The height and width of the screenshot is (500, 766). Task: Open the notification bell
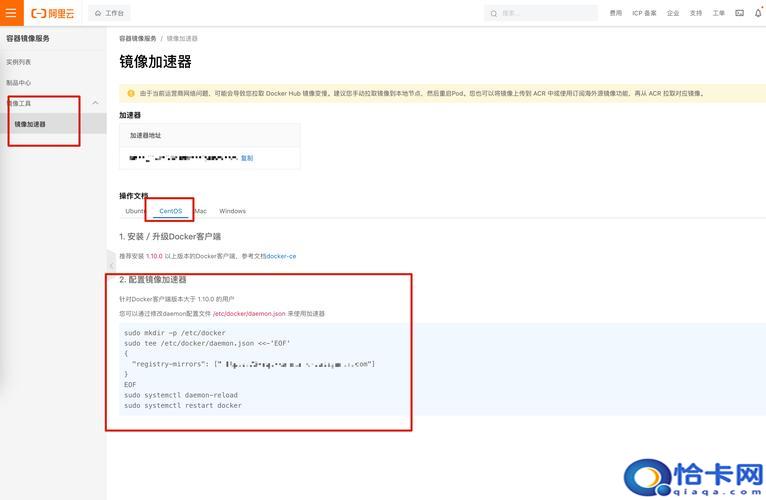coord(758,13)
